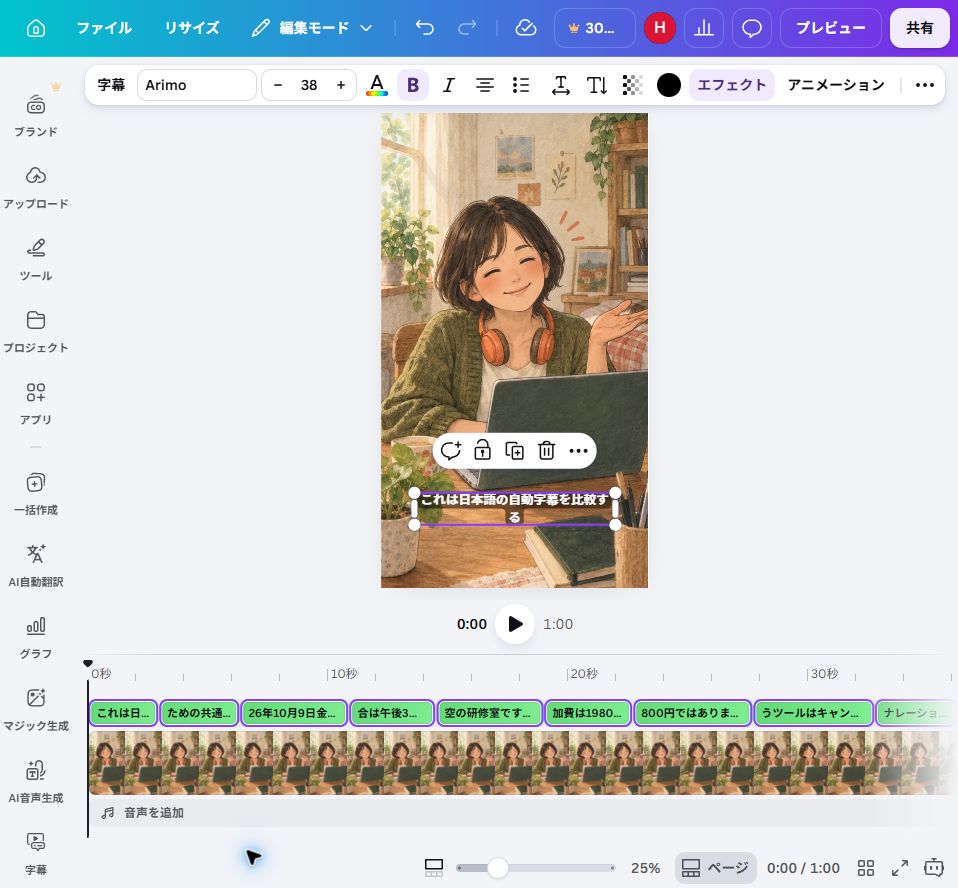The image size is (958, 888).
Task: Select the 空の研修室です... subtitle clip
Action: [490, 713]
